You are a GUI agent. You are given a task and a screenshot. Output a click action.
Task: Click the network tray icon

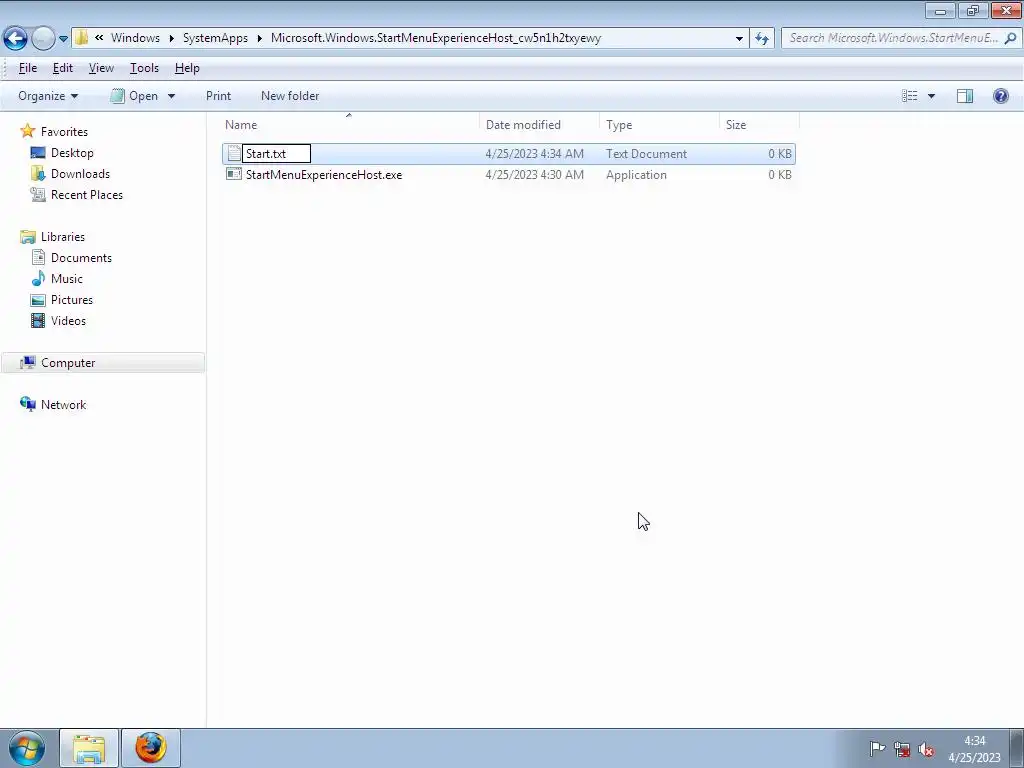pos(902,750)
